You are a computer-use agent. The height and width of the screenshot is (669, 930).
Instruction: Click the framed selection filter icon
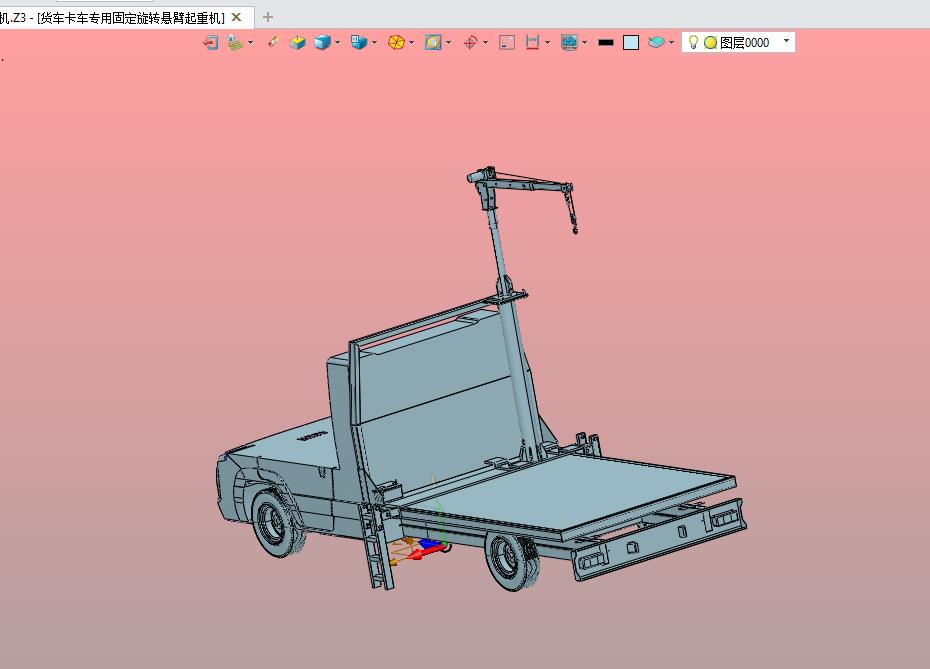[433, 42]
